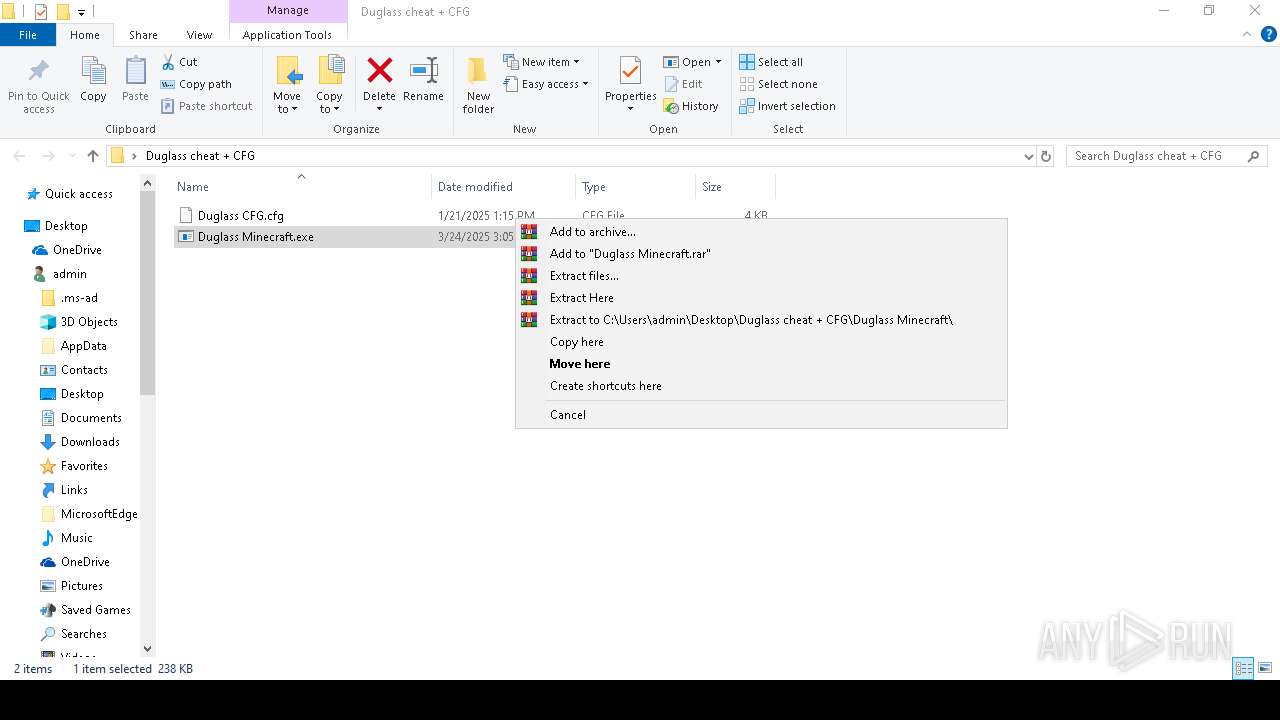Click the Pin to Quick access icon
The width and height of the screenshot is (1280, 720).
click(x=38, y=72)
